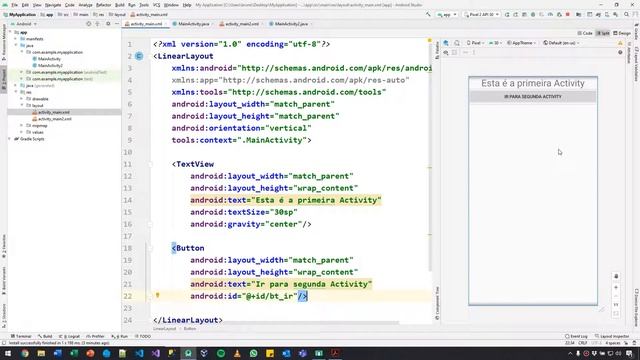Open the Terminal tool window
Viewport: 640px width, 360px height.
21,336
